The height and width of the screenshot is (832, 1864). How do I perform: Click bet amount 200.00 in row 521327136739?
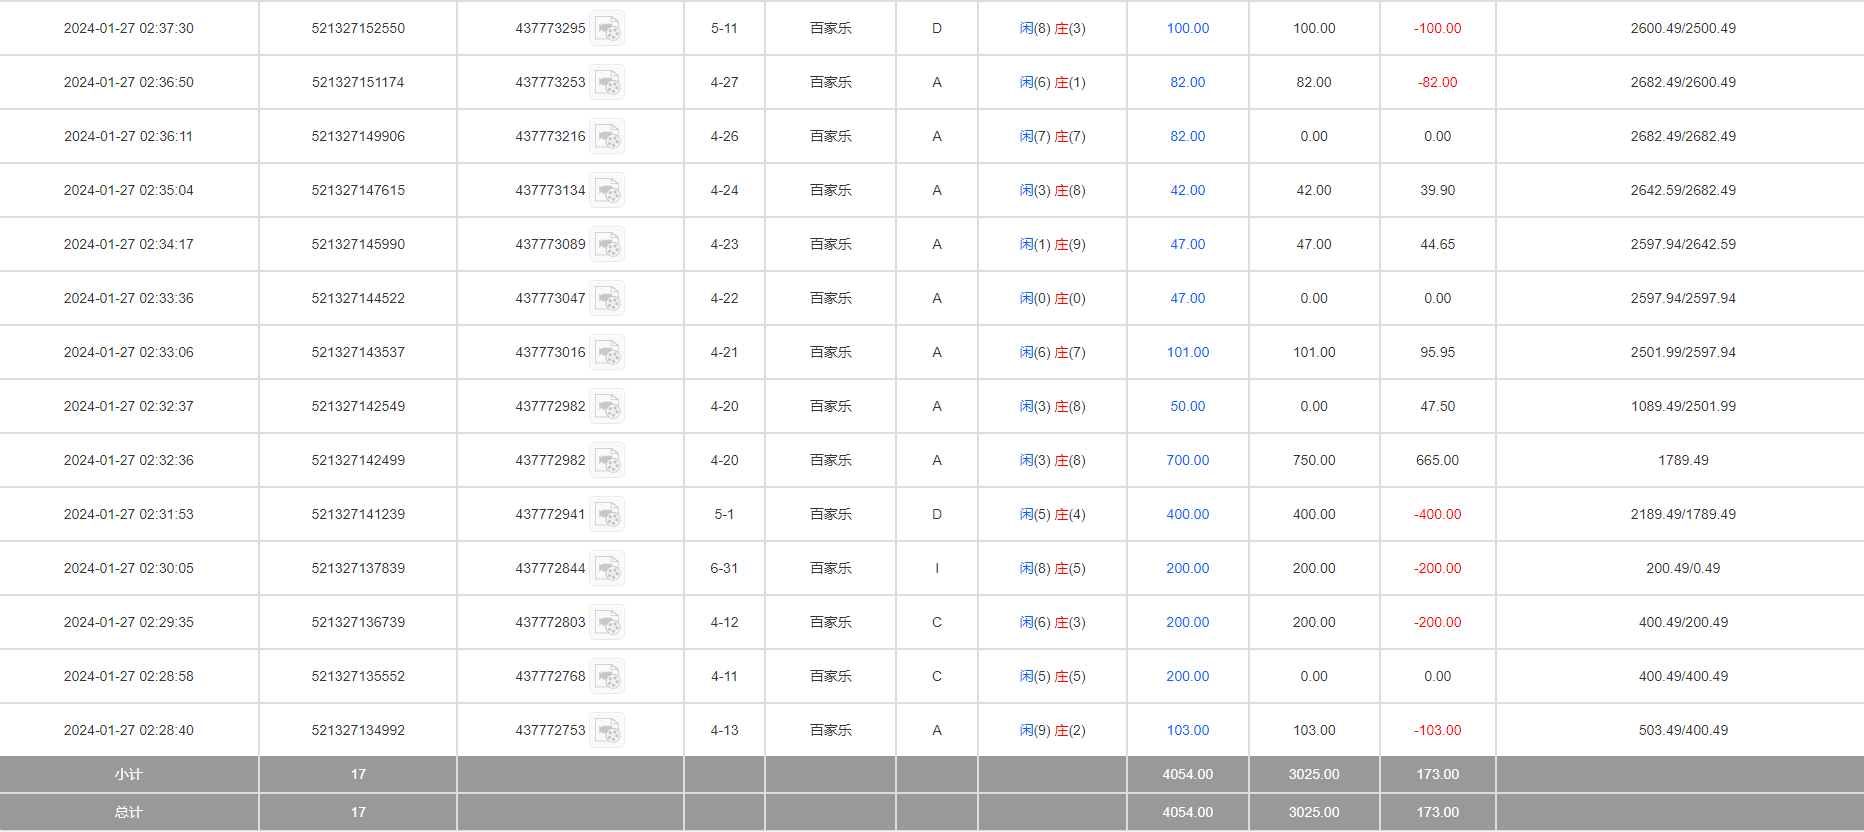tap(1188, 622)
